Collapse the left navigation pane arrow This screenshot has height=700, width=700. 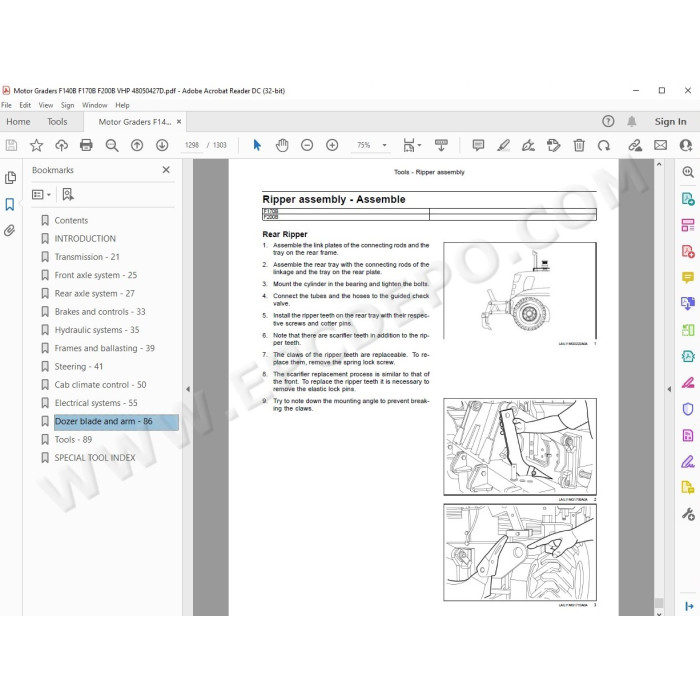[x=188, y=389]
